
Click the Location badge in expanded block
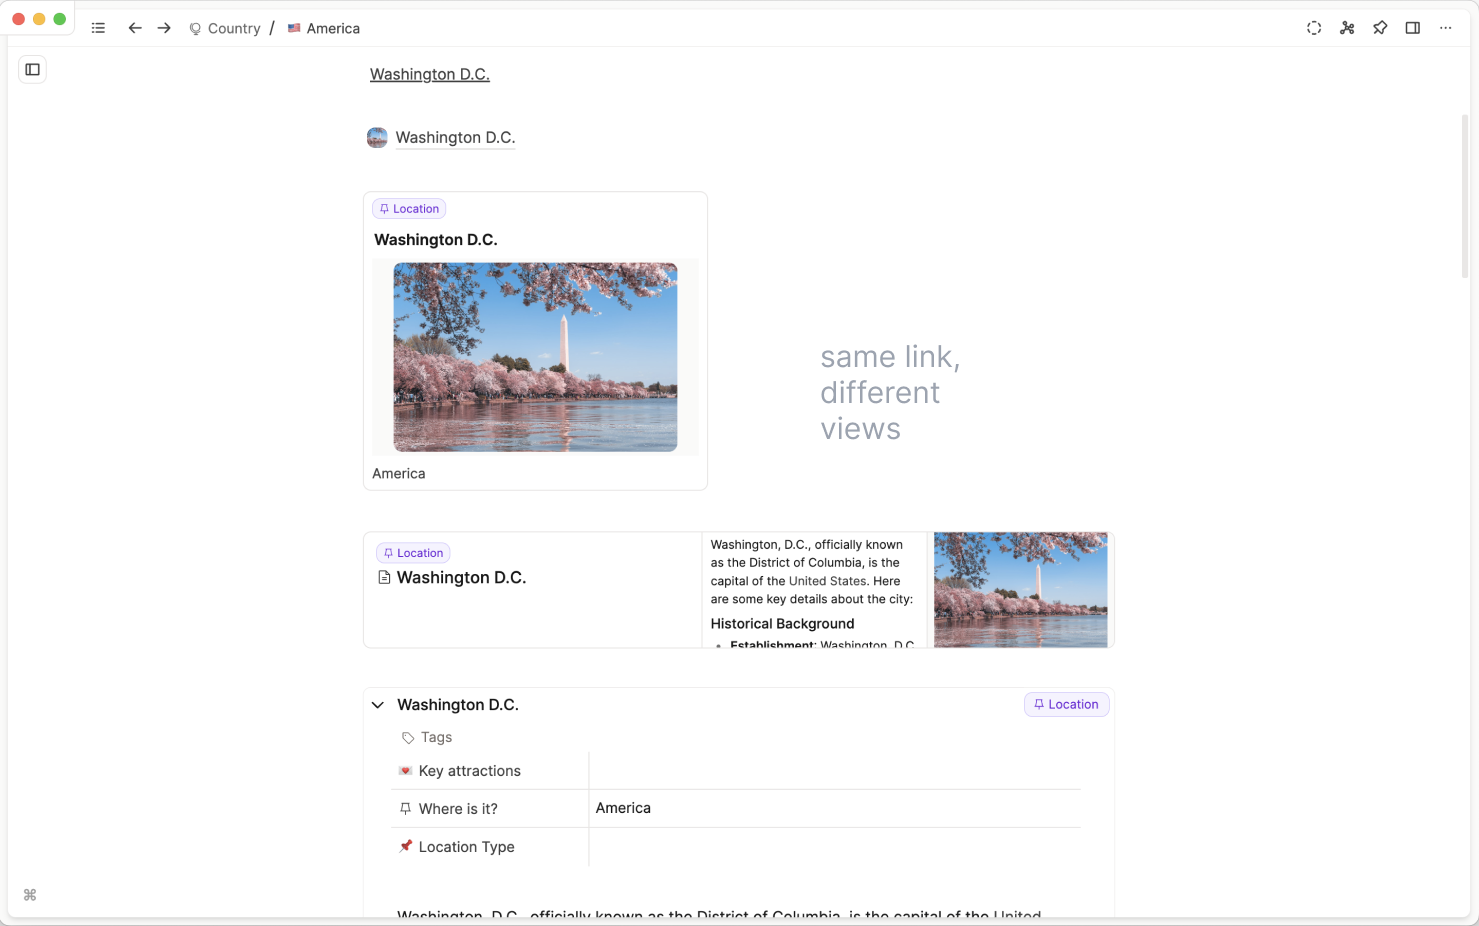(1067, 705)
